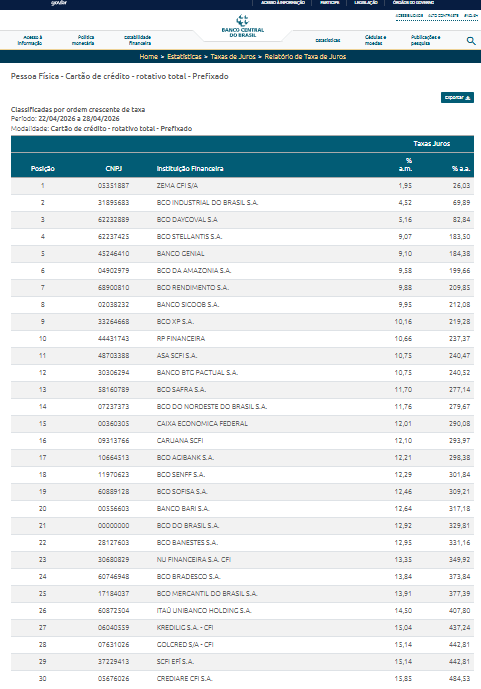Select NU FINANCEIRA S.A. CFI cell
Viewport: 481px width, 689px height.
194,559
